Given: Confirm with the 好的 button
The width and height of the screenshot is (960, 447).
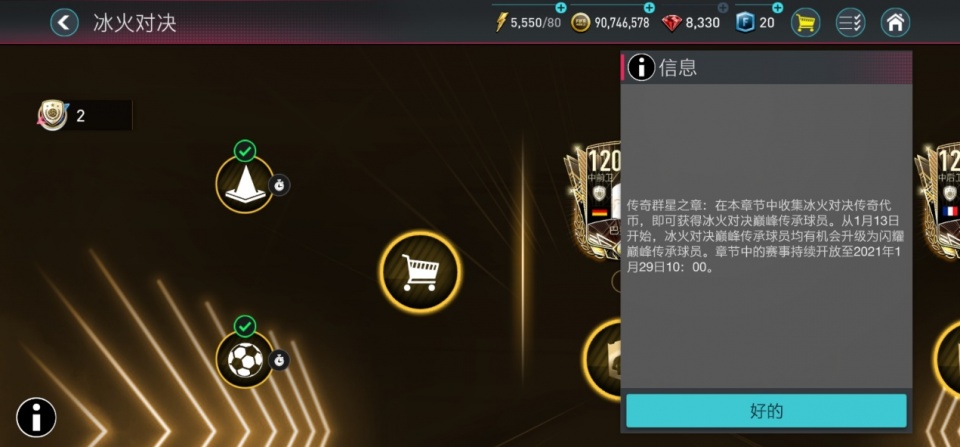Looking at the screenshot, I should [766, 410].
